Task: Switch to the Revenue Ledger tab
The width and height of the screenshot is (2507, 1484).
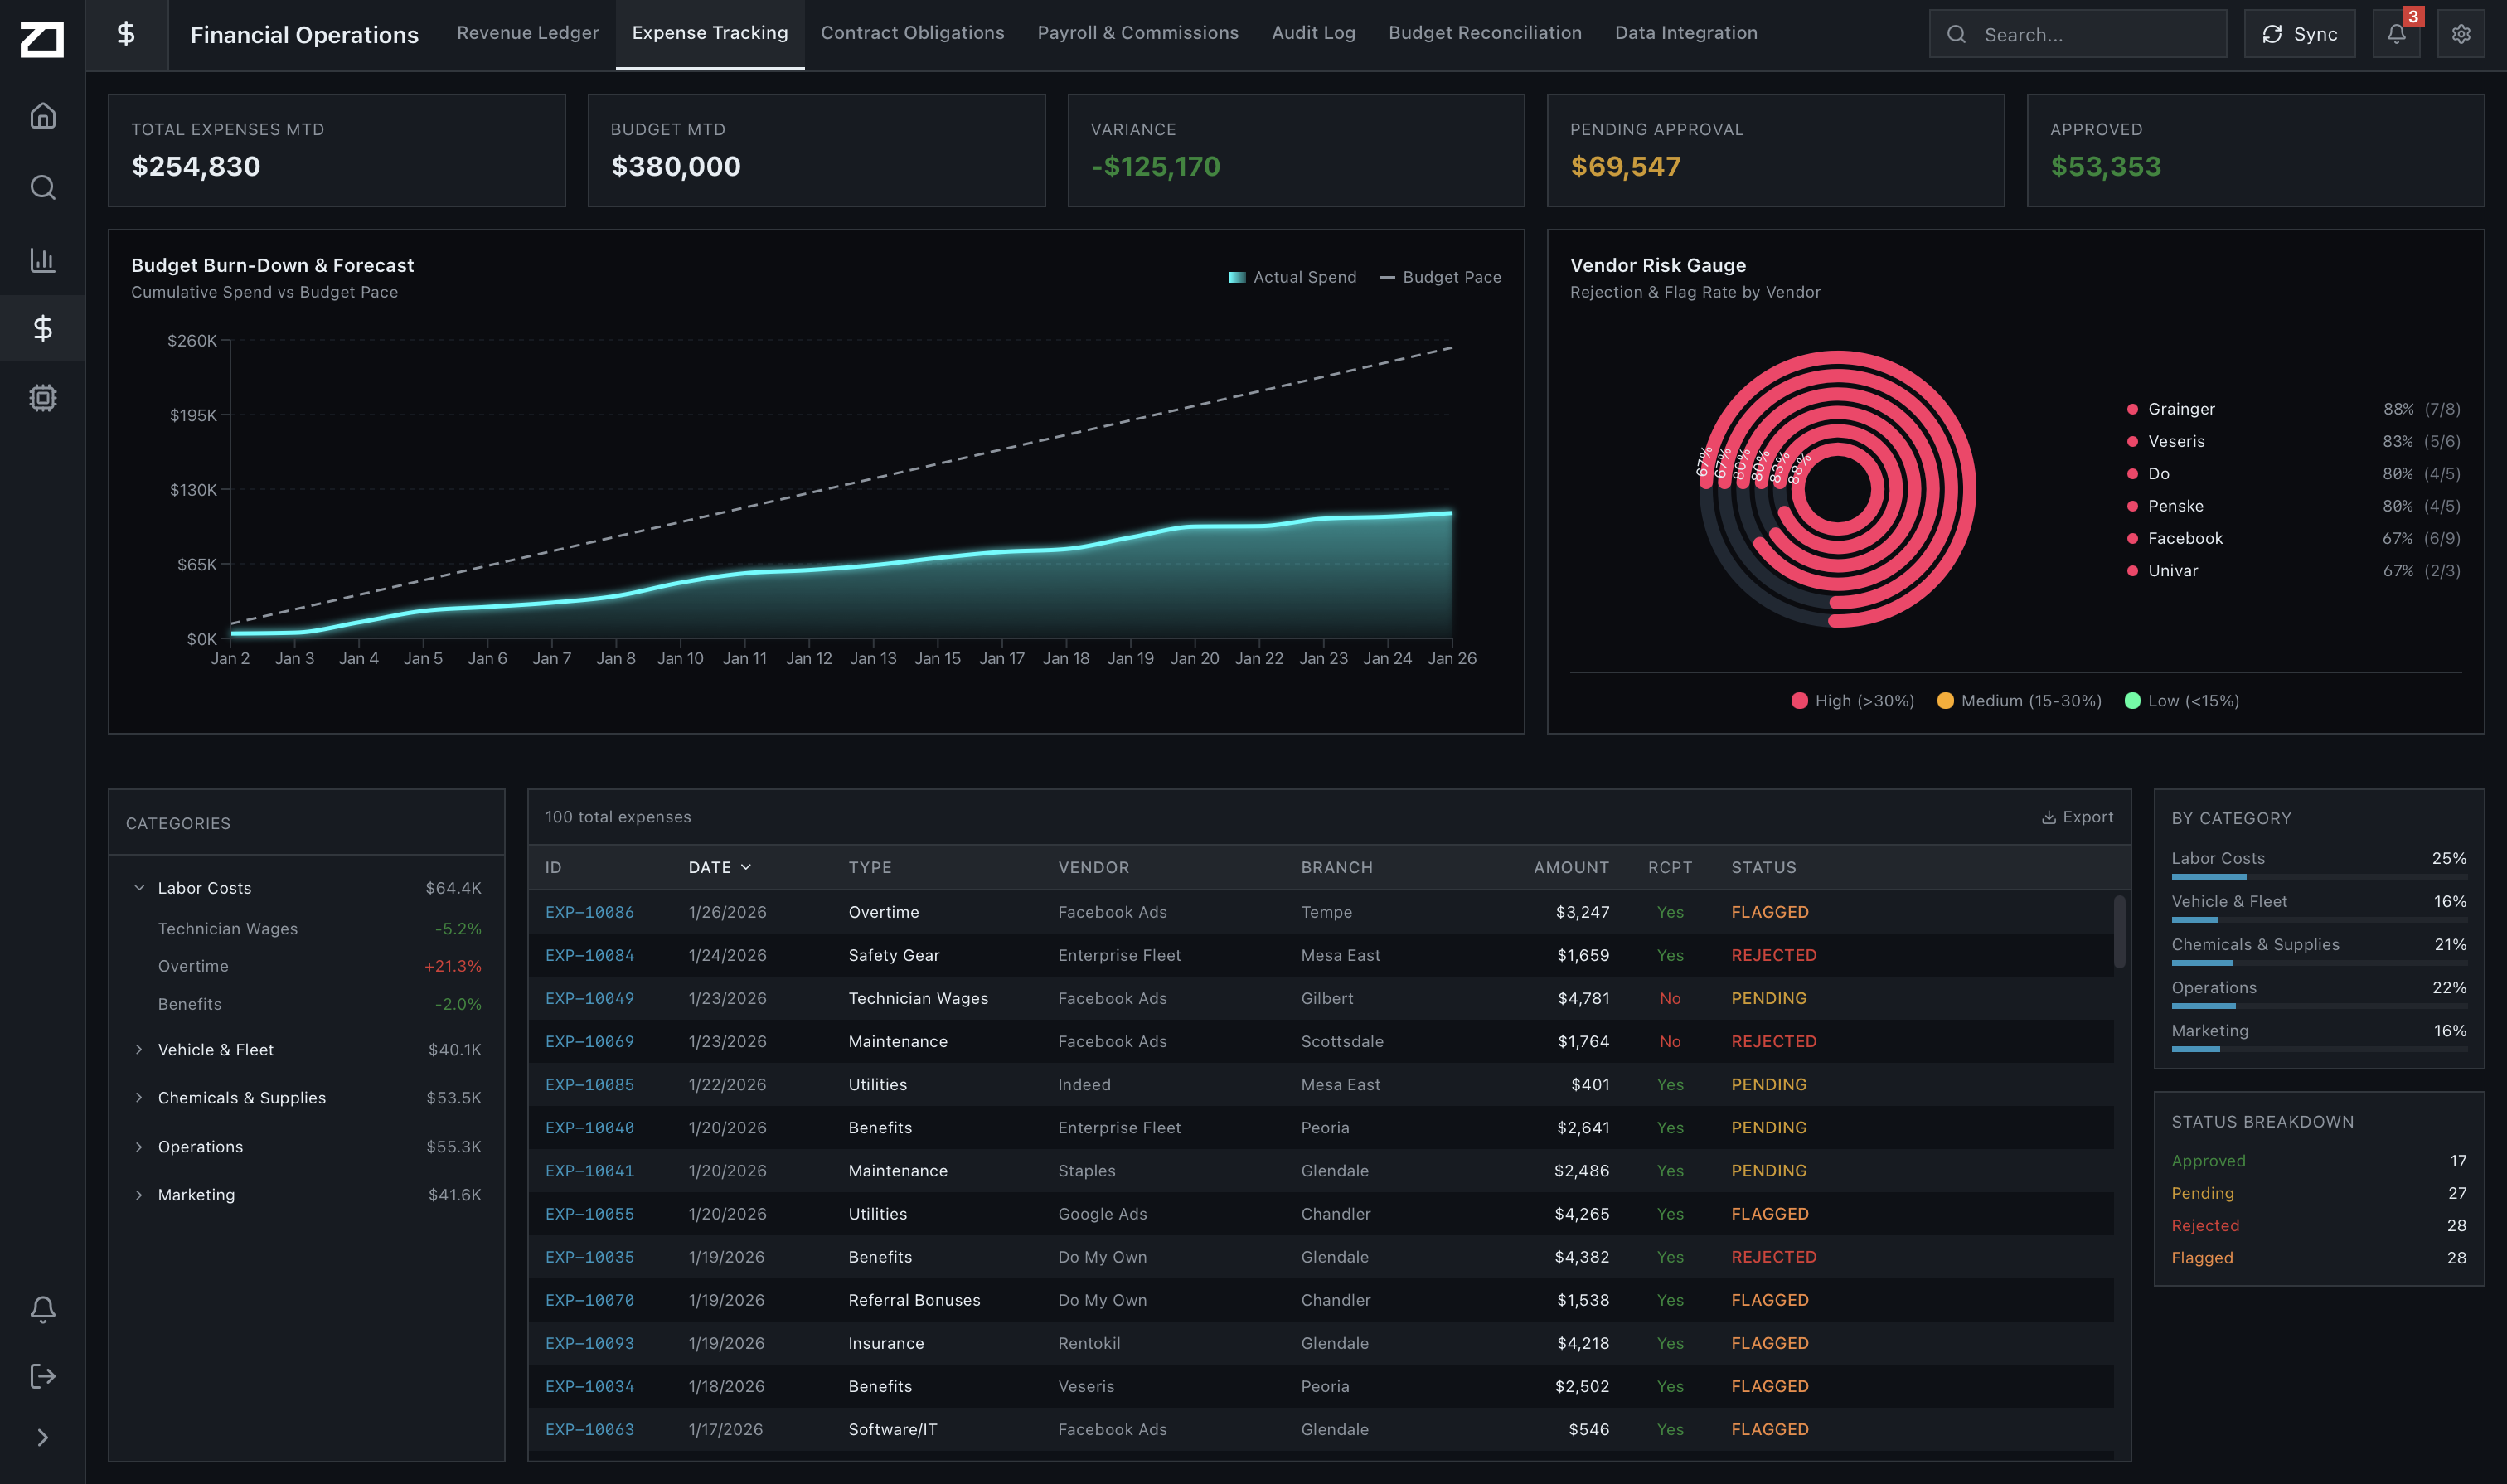Action: [x=527, y=32]
